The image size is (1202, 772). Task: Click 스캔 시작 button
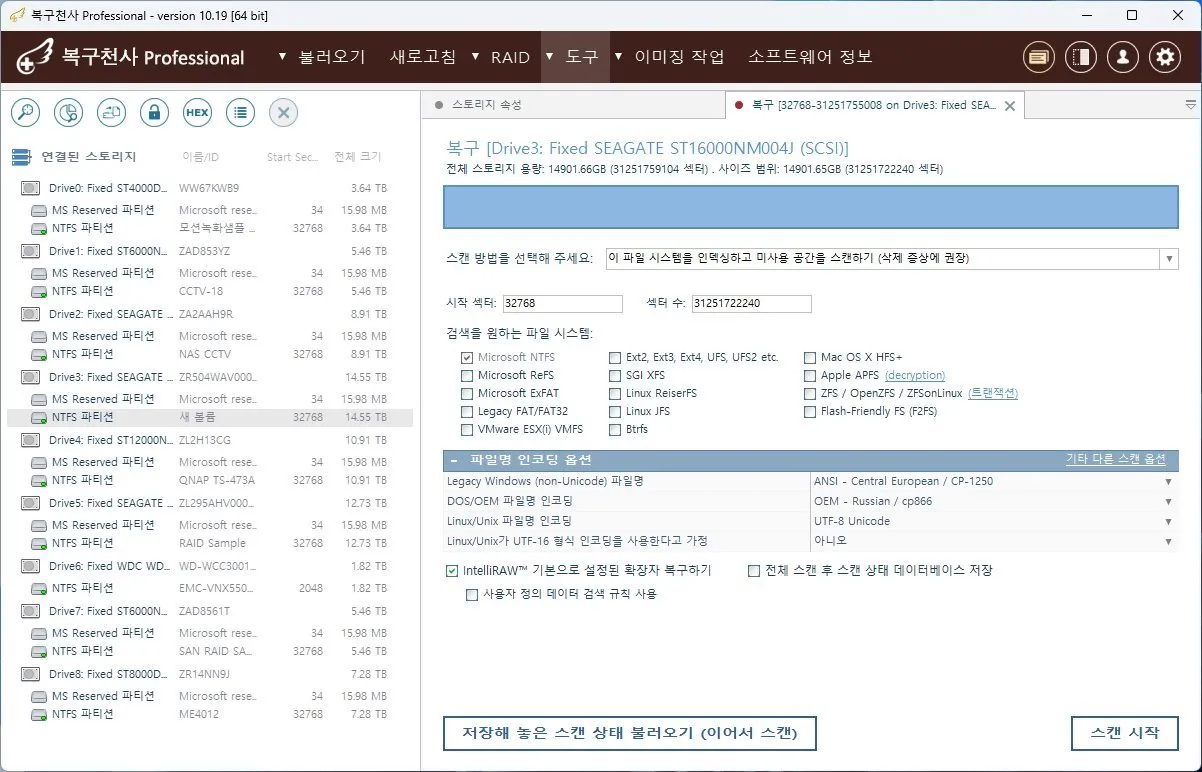1125,733
